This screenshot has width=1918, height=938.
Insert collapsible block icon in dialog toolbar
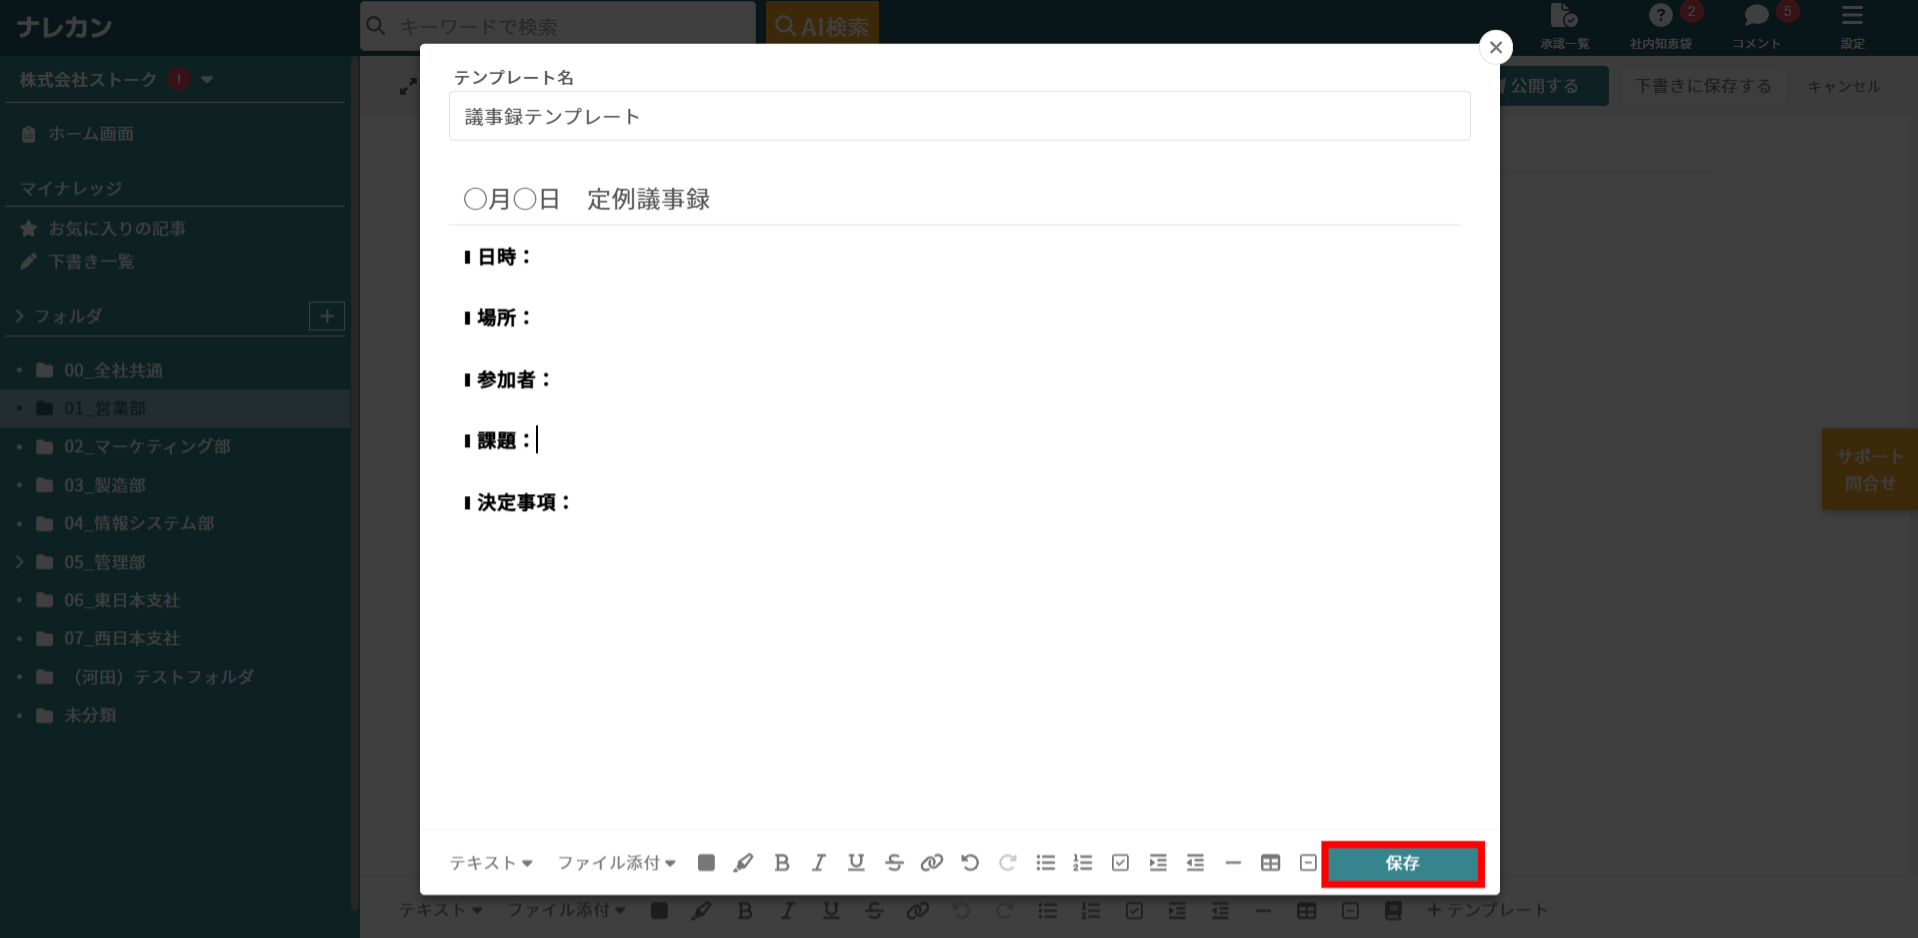click(1308, 862)
